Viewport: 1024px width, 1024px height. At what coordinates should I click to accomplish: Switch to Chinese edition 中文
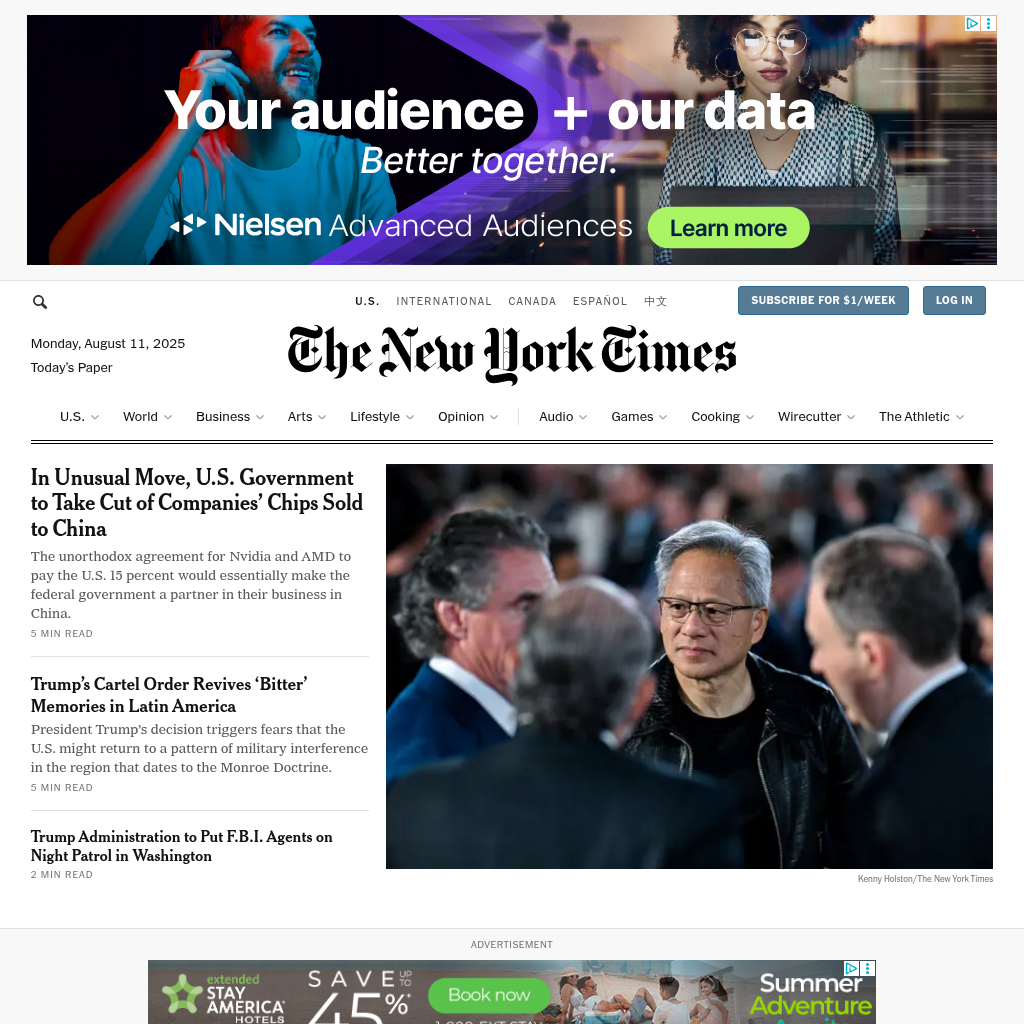(x=655, y=301)
